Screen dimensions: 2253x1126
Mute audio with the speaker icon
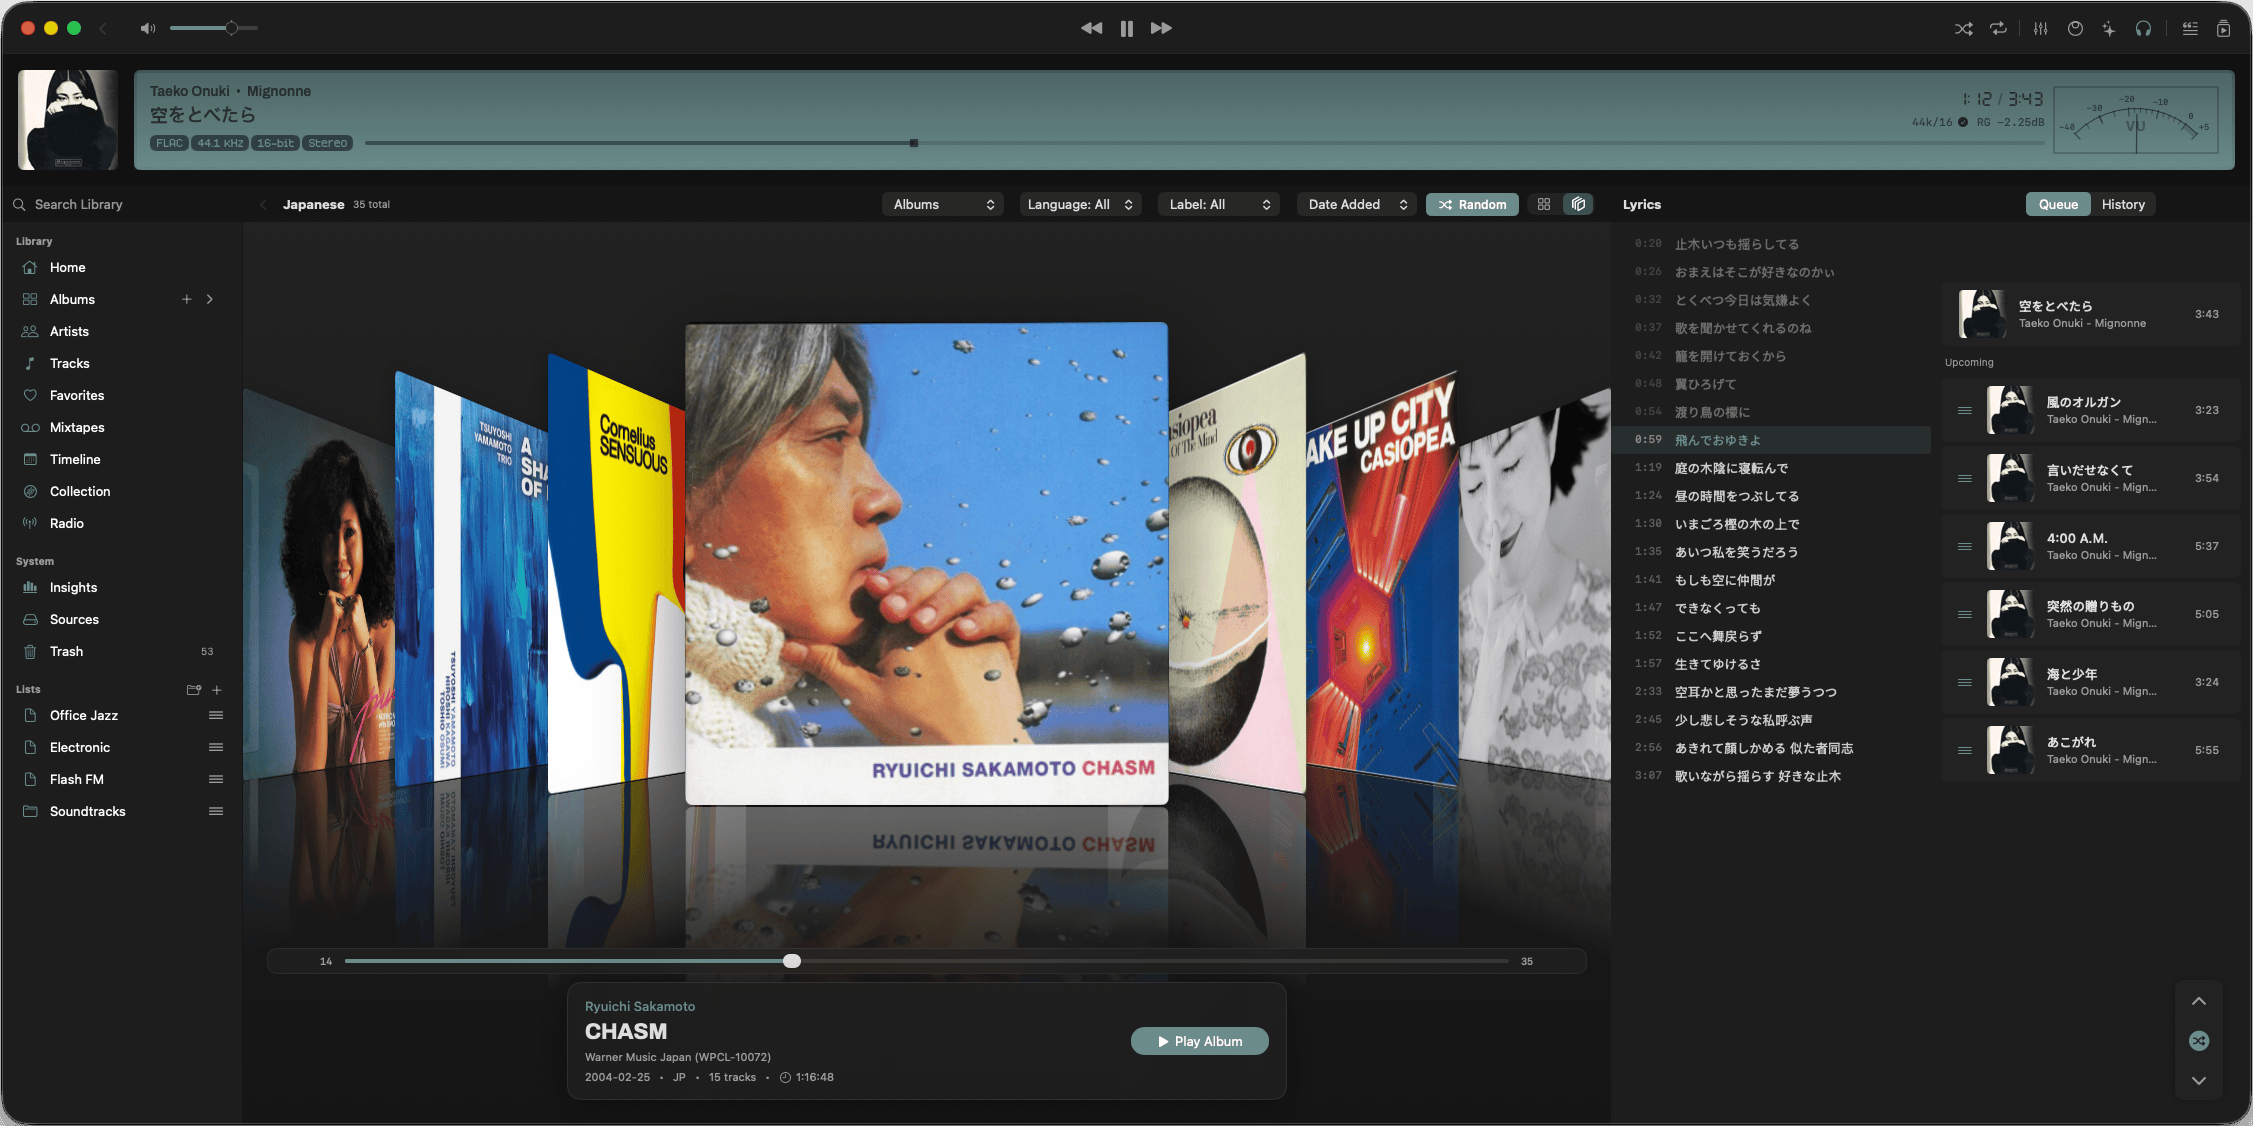click(x=148, y=28)
